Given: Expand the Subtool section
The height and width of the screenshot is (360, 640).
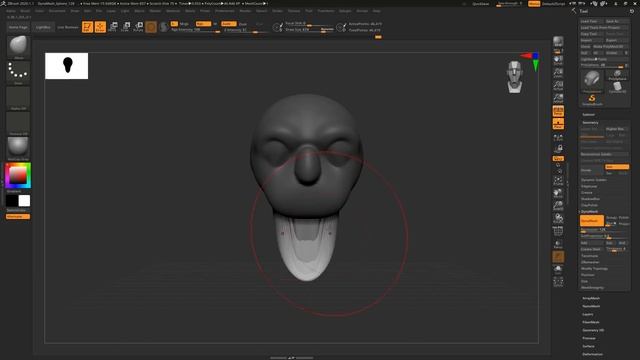Looking at the screenshot, I should pyautogui.click(x=588, y=115).
